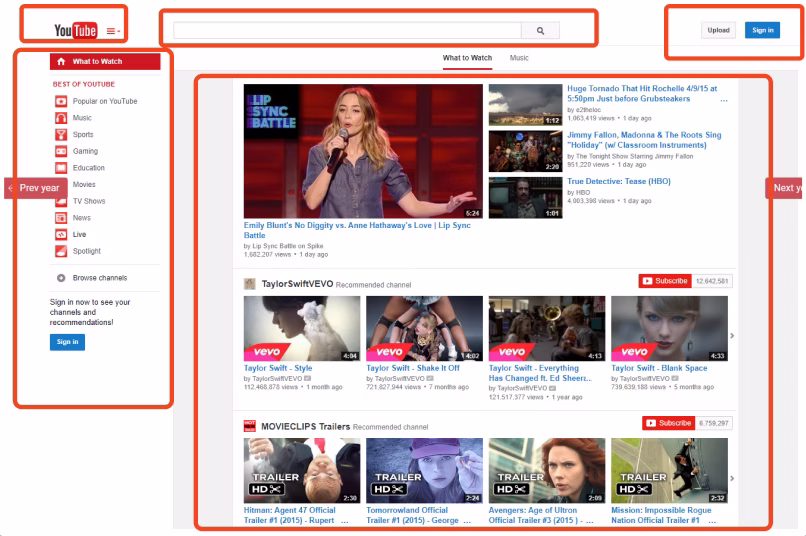806x536 pixels.
Task: Subscribe to MOVIECLIPS Trailers channel
Action: pyautogui.click(x=668, y=423)
